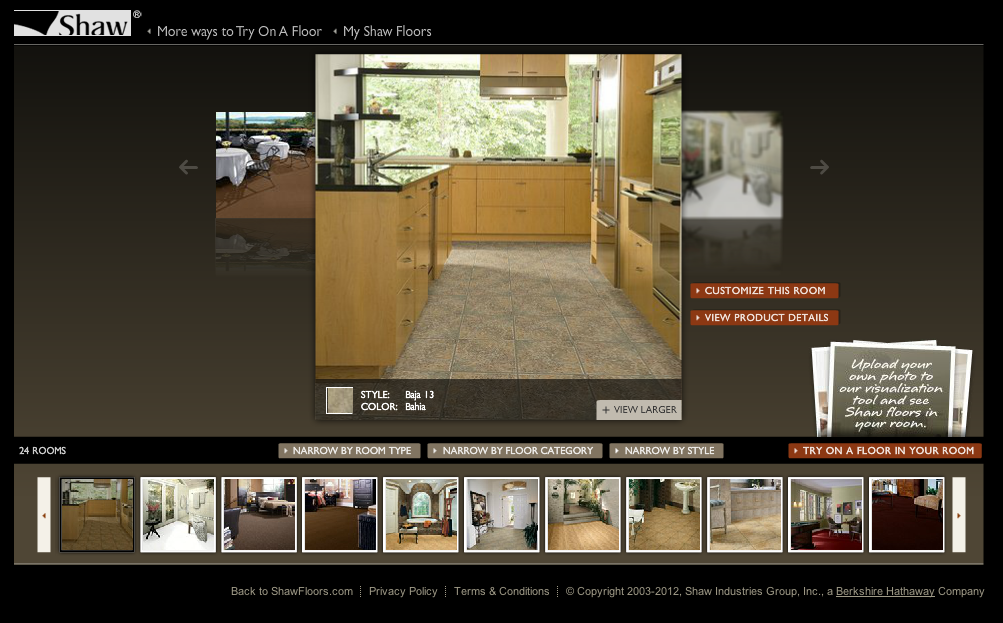This screenshot has height=623, width=1003.
Task: Click Customize This Room
Action: point(763,291)
